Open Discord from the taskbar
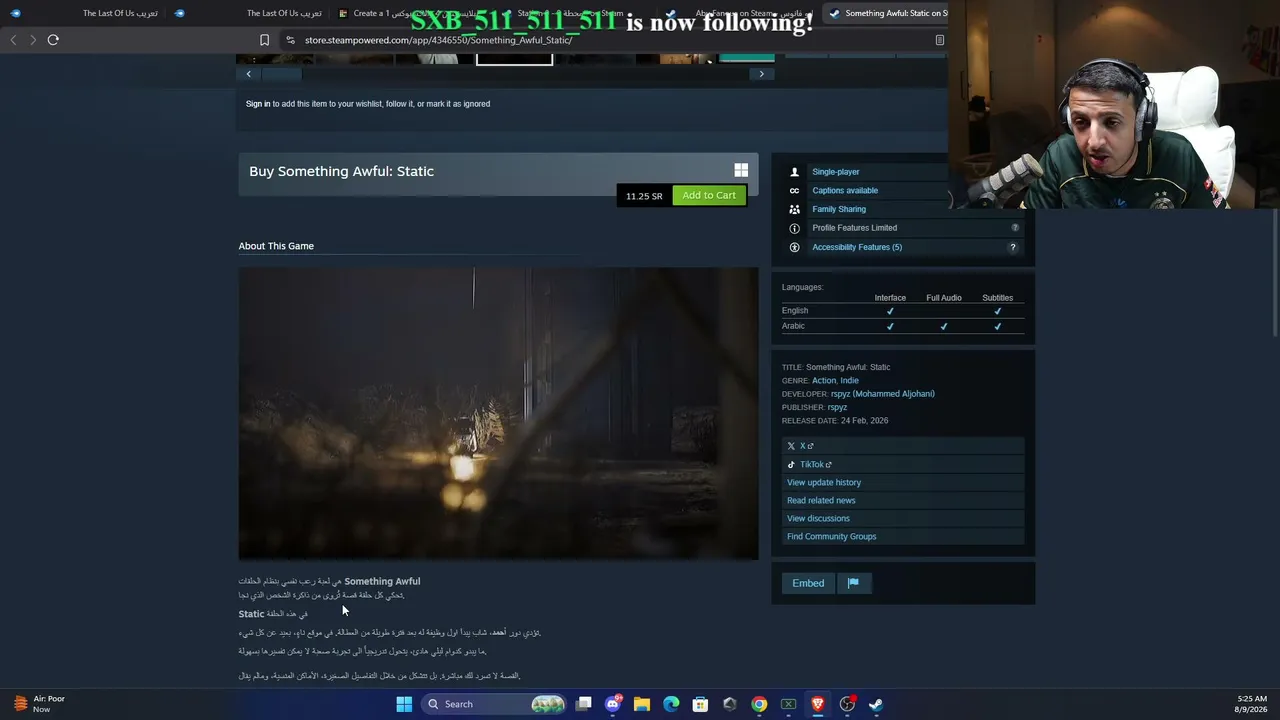Image resolution: width=1280 pixels, height=720 pixels. pyautogui.click(x=613, y=704)
